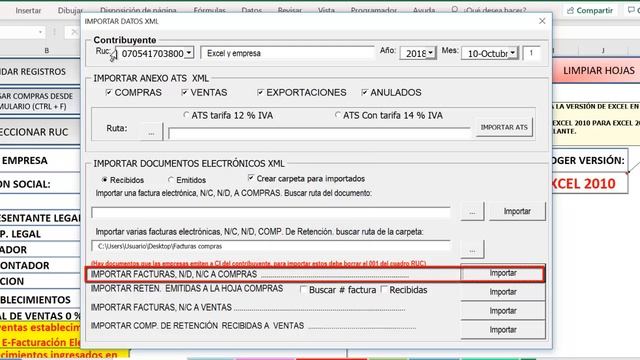Select the Recibidos radio button
This screenshot has height=360, width=640.
click(105, 180)
